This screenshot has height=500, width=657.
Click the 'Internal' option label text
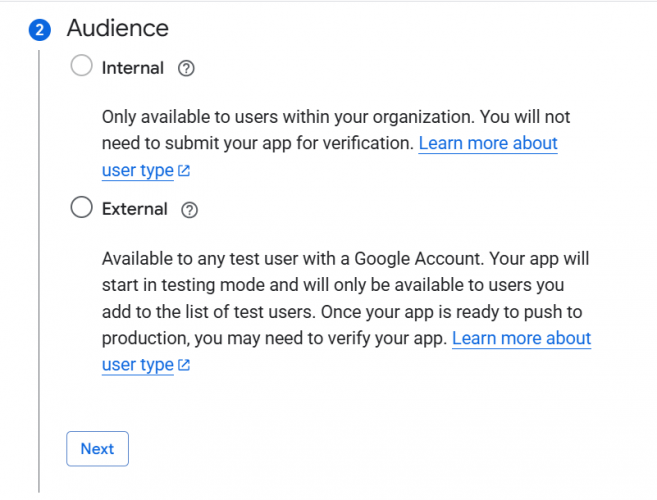132,68
